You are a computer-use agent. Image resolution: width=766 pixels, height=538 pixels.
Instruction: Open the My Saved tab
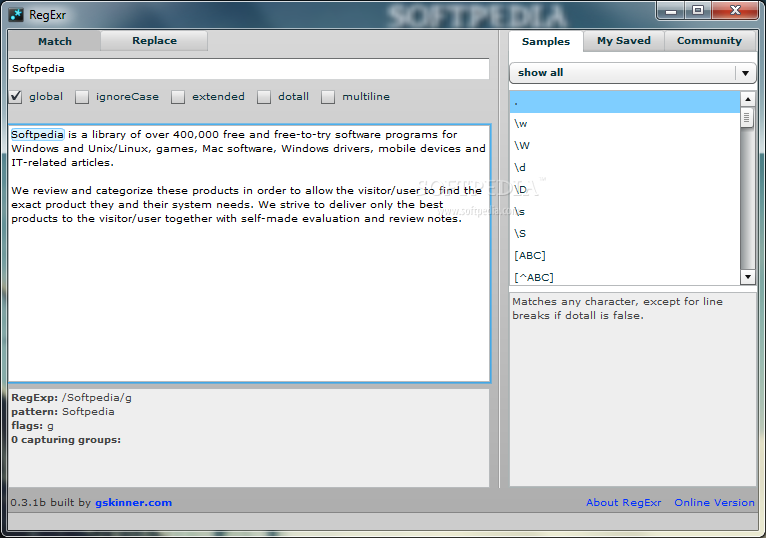pos(624,41)
